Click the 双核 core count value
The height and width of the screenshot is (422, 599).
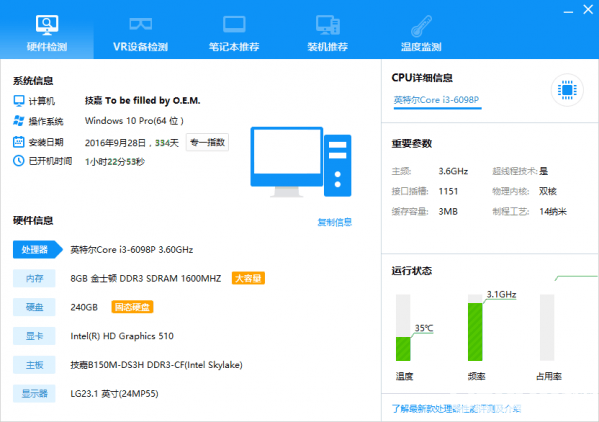548,191
